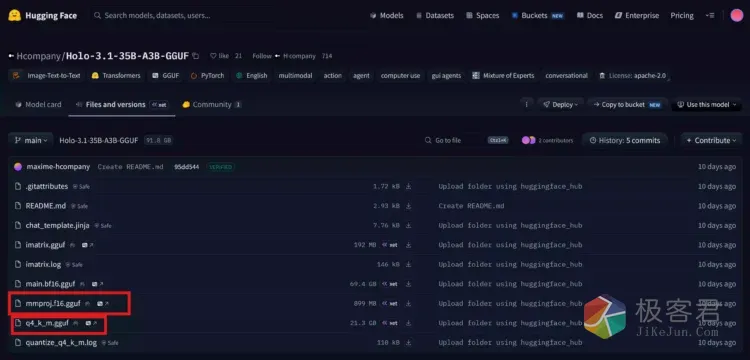Open Docs in the top navigation
This screenshot has height=360, width=750.
[x=589, y=15]
